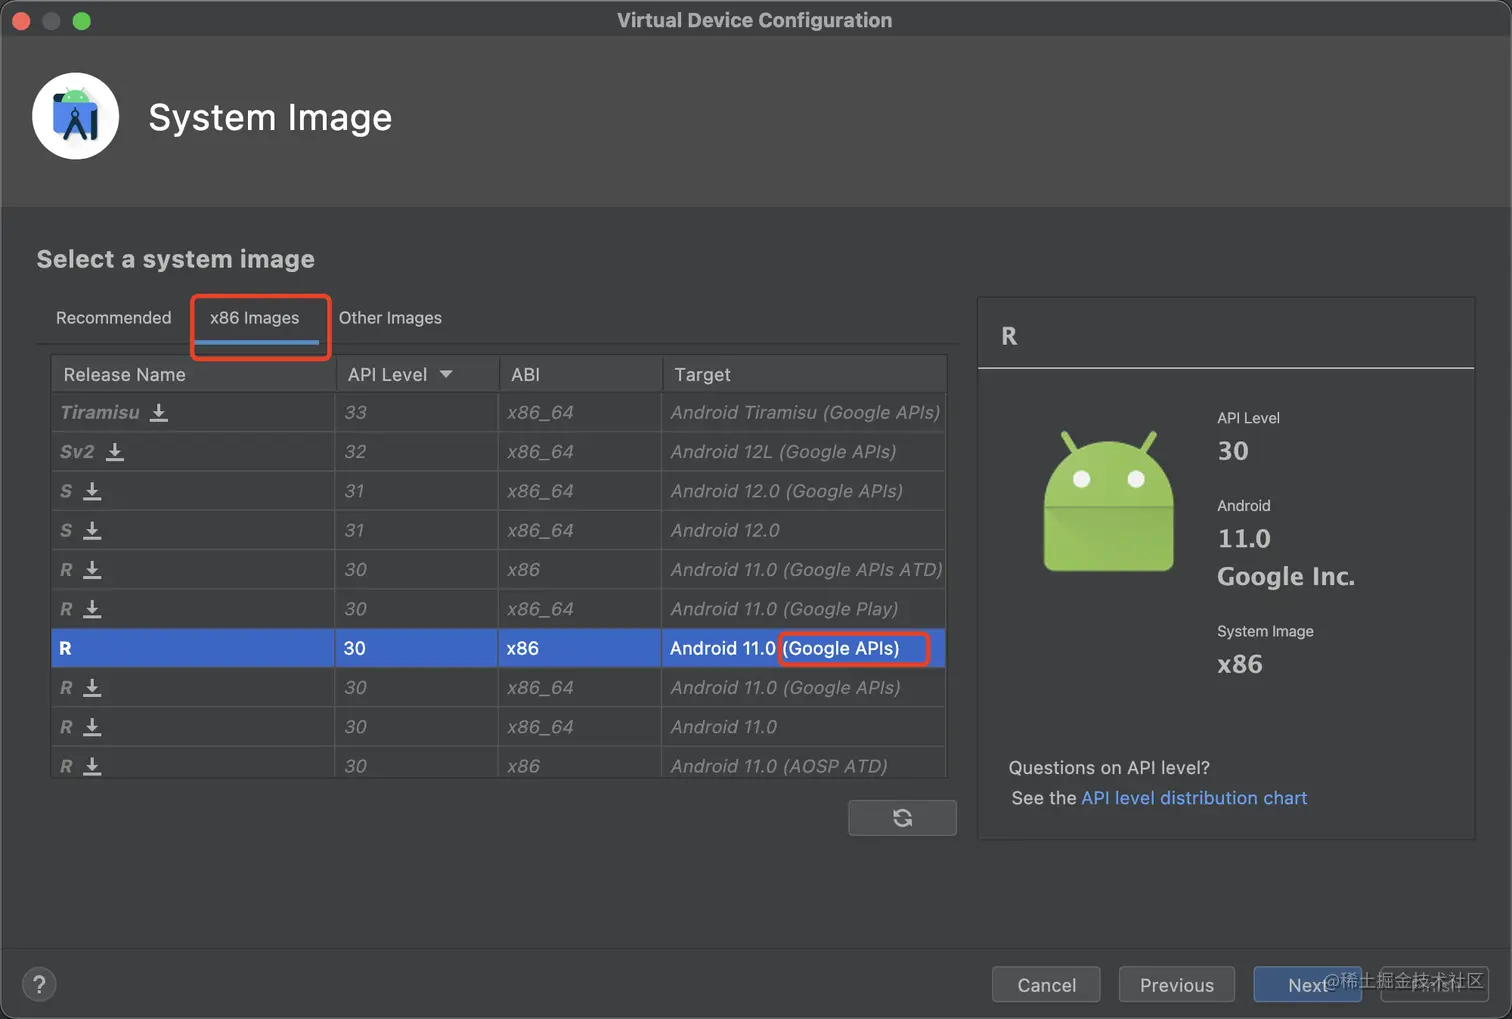This screenshot has width=1512, height=1019.
Task: Download the S plain Android 12.0 image
Action: [92, 530]
